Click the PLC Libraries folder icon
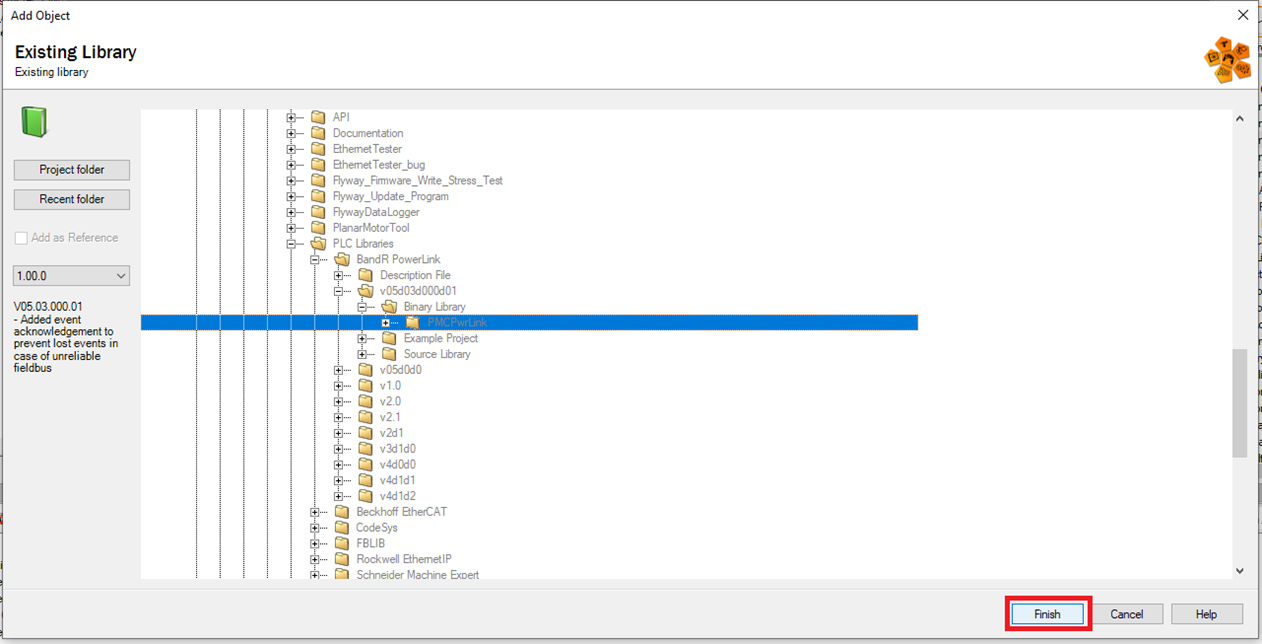Image resolution: width=1262 pixels, height=644 pixels. pos(318,244)
